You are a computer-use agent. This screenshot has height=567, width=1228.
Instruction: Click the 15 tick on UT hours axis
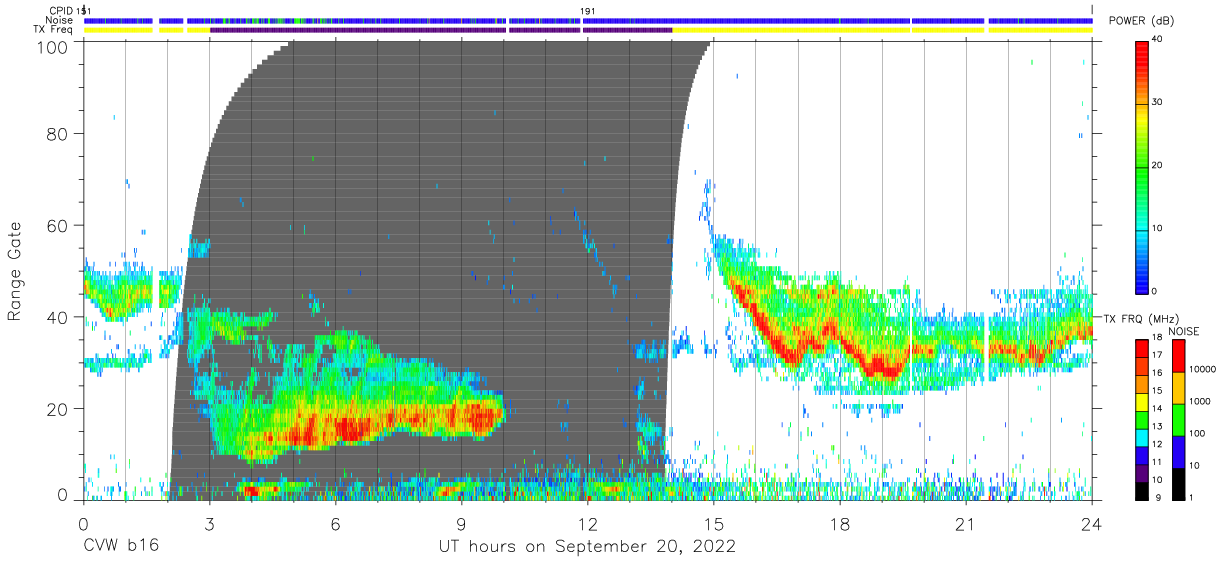714,523
